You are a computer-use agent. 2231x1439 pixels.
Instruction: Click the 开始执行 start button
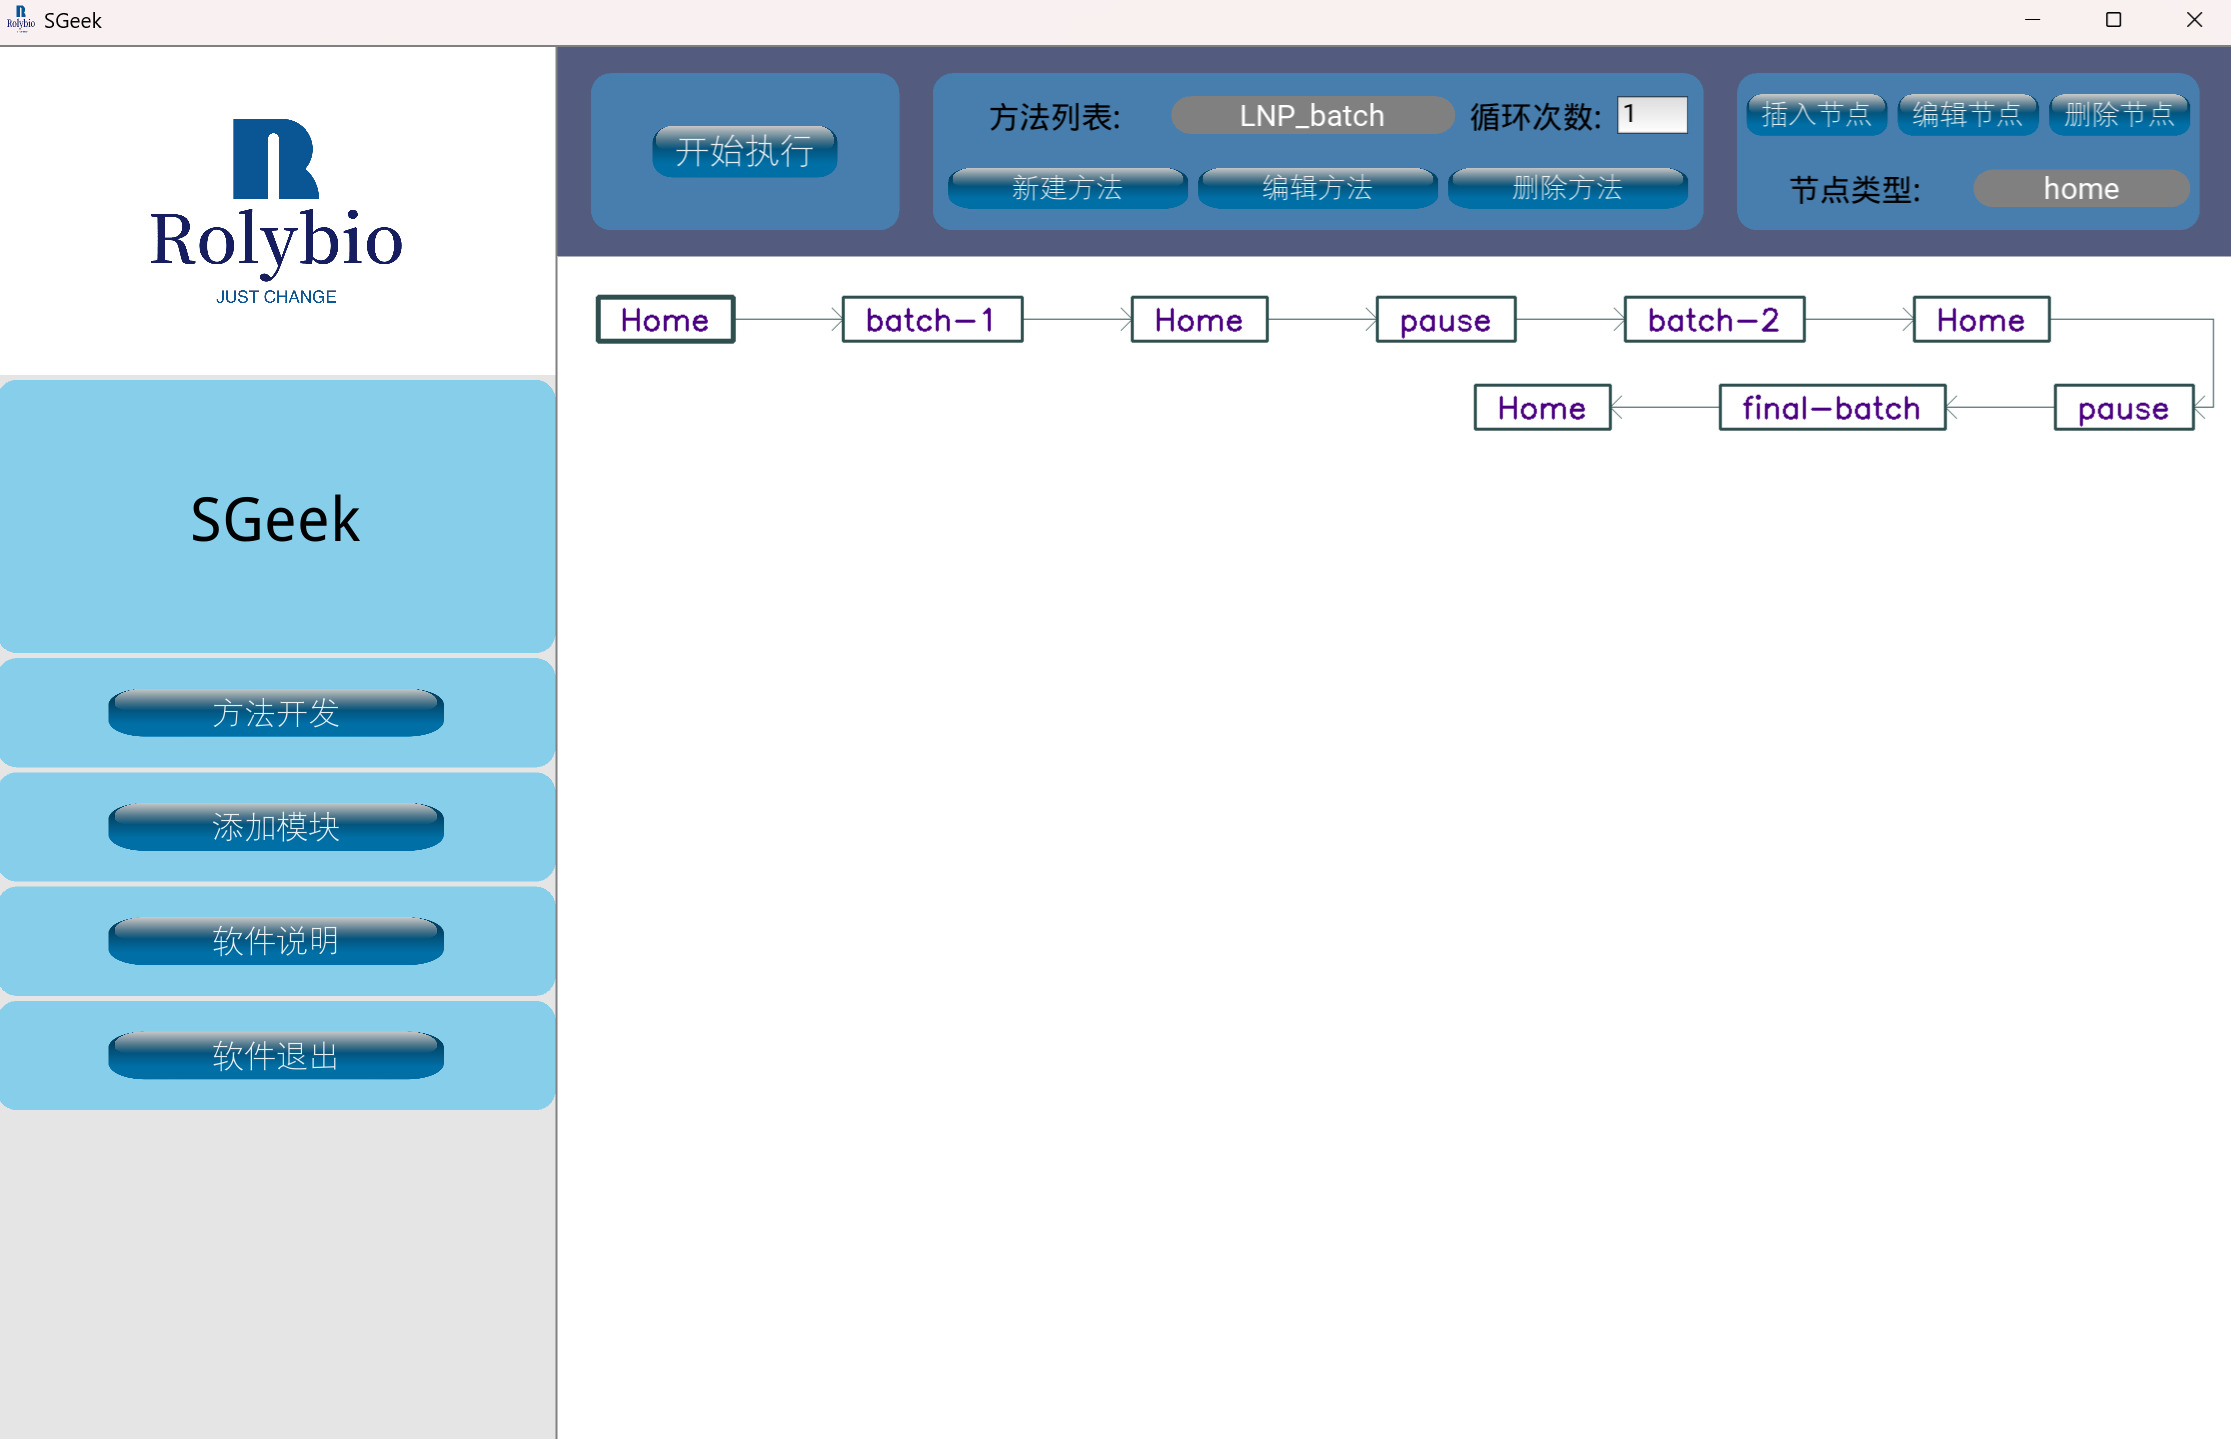pyautogui.click(x=744, y=151)
